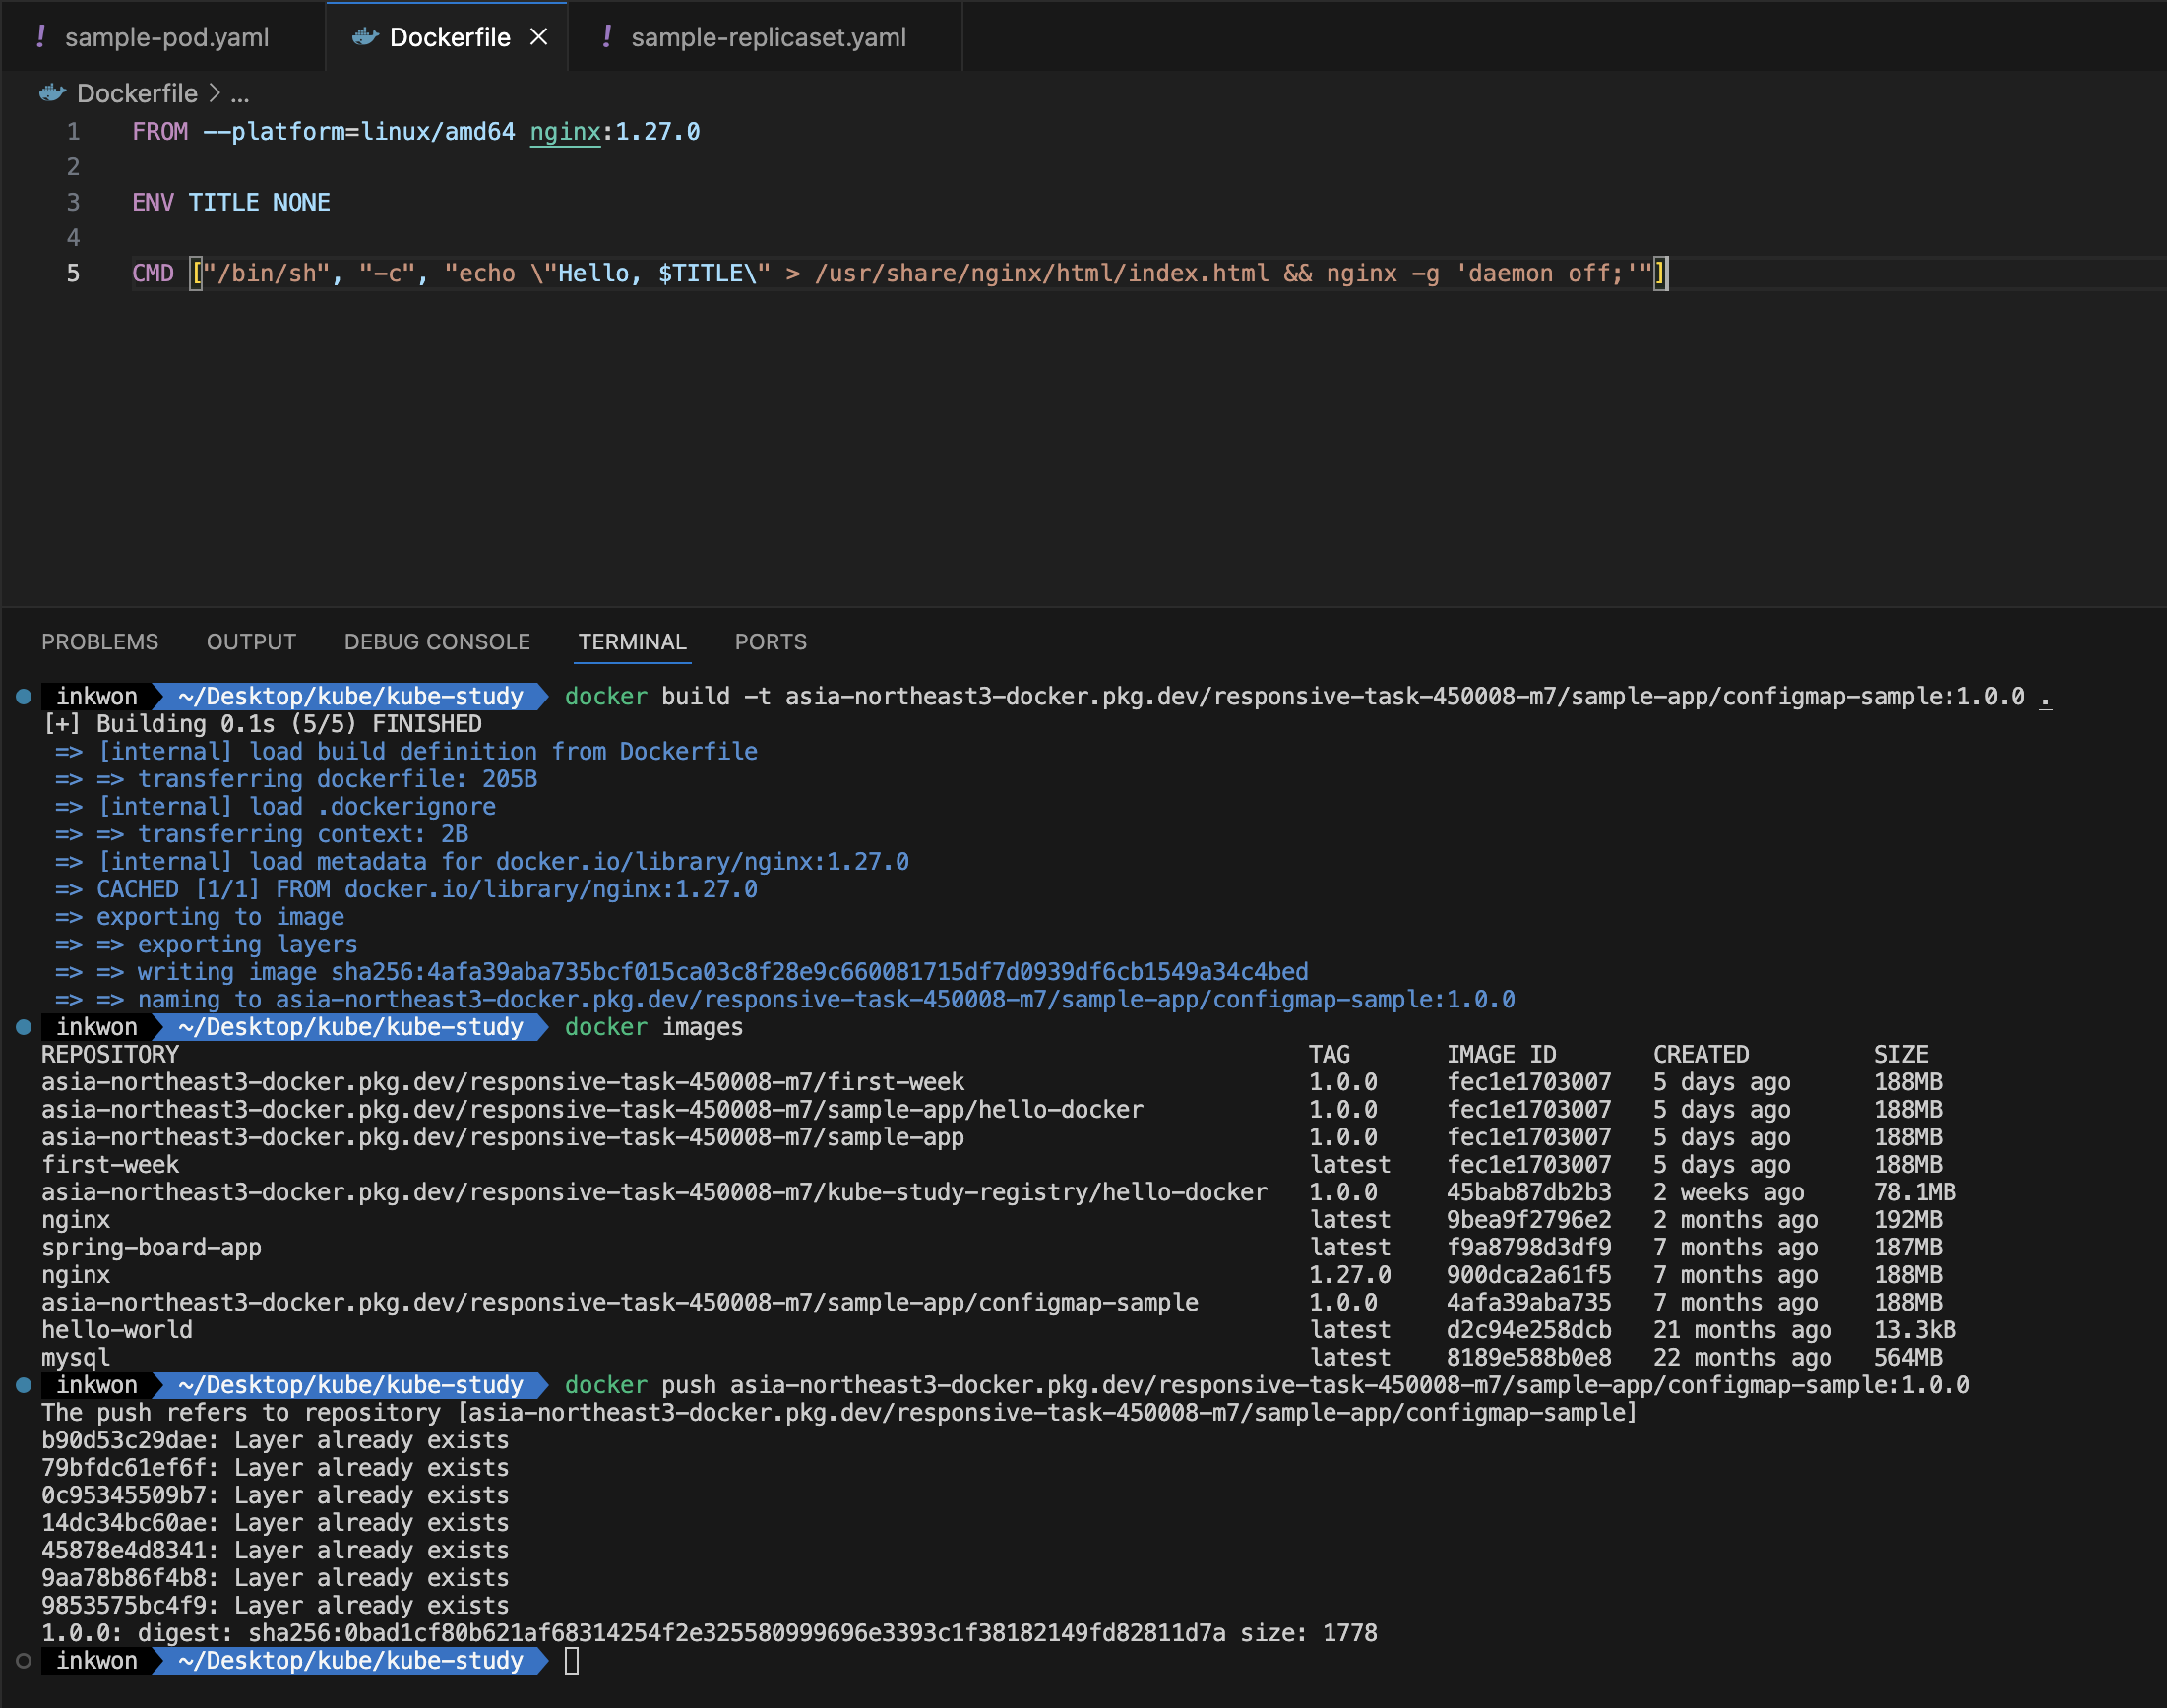
Task: Click the YAML exclamation icon on sample-replicaset.yaml
Action: coord(606,37)
